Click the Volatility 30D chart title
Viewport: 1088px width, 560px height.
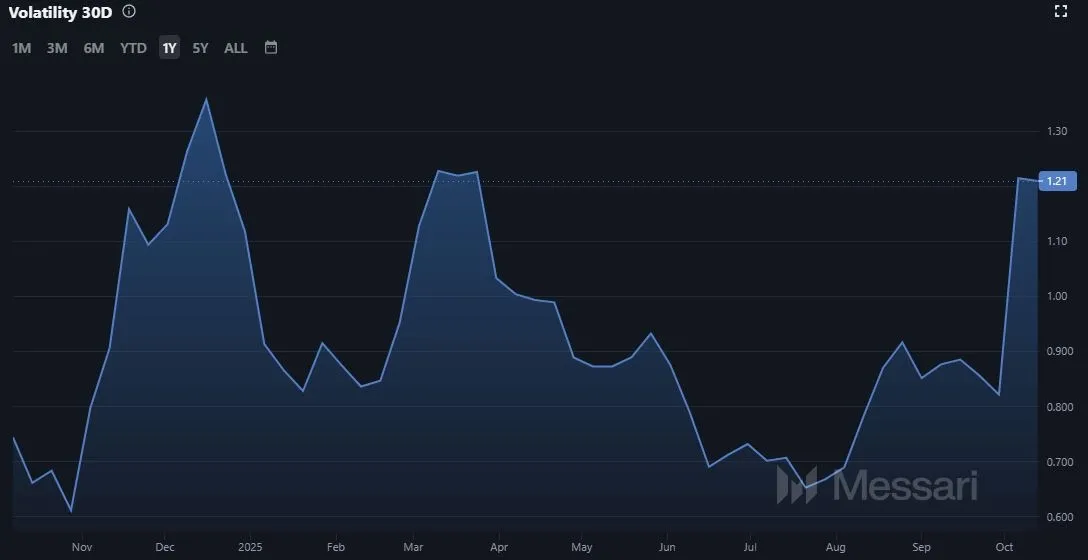(60, 12)
